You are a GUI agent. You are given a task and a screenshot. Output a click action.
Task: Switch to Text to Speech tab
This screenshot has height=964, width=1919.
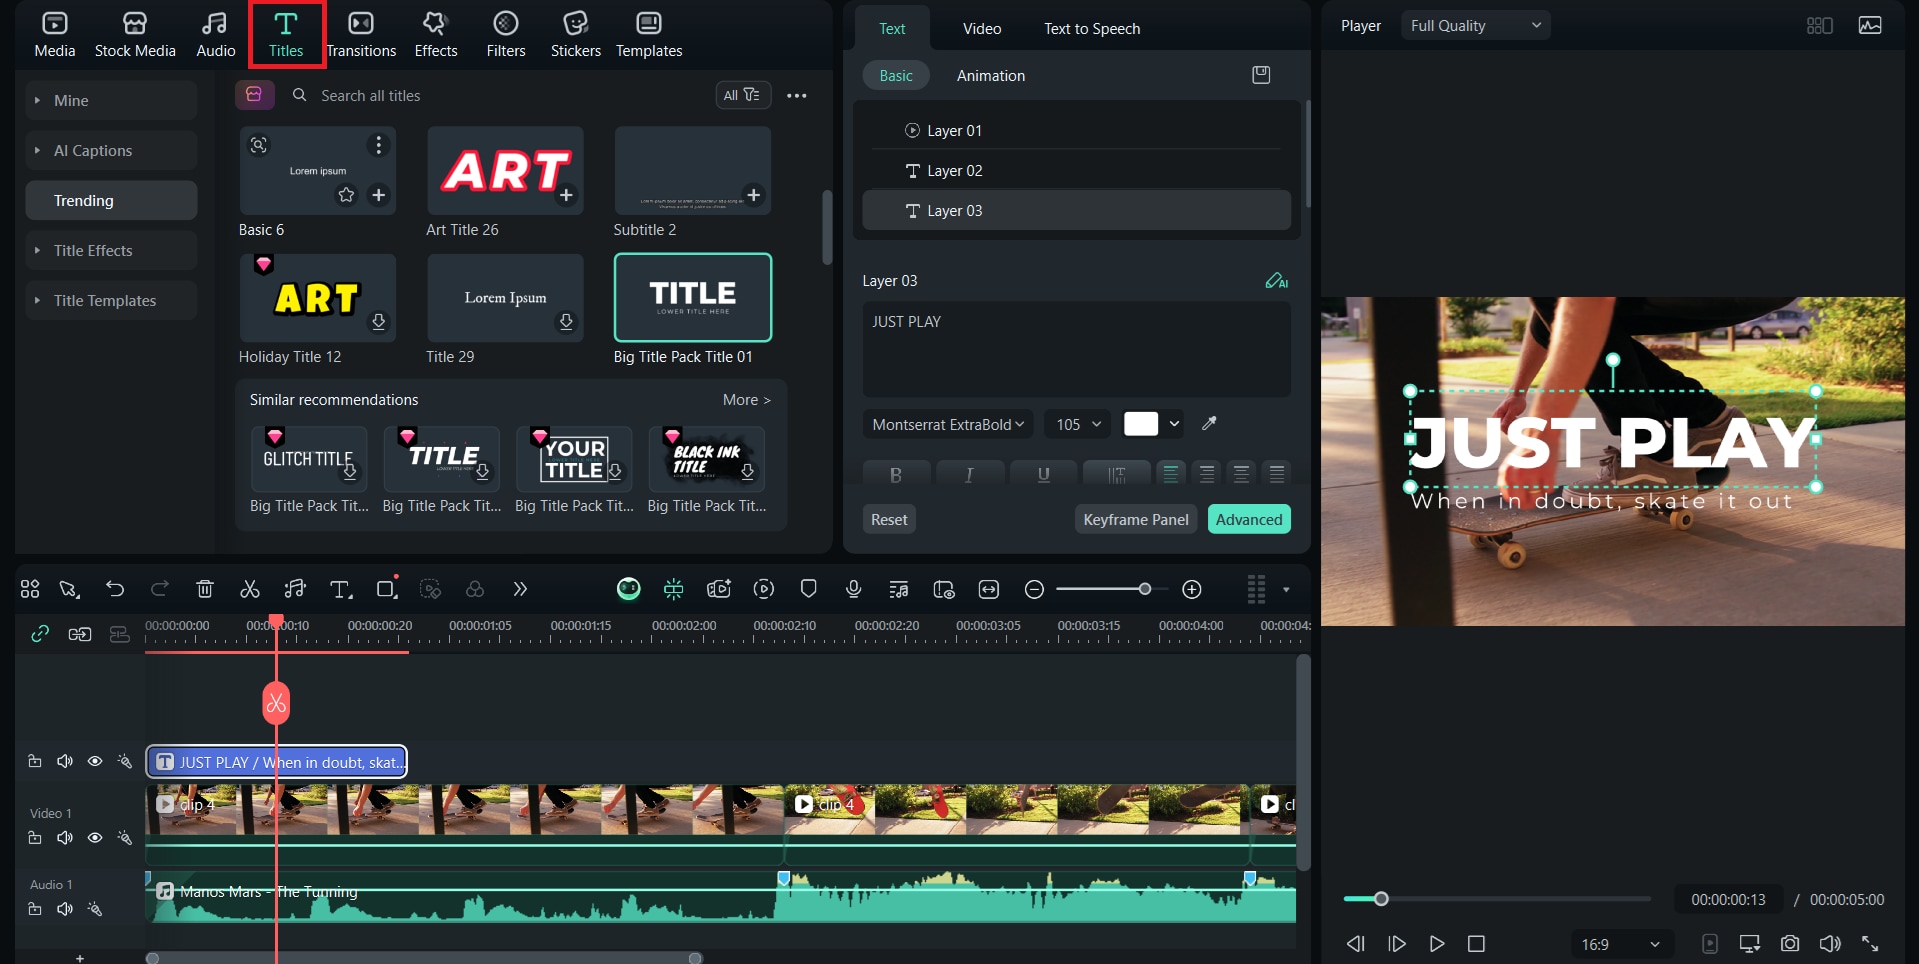1092,29
